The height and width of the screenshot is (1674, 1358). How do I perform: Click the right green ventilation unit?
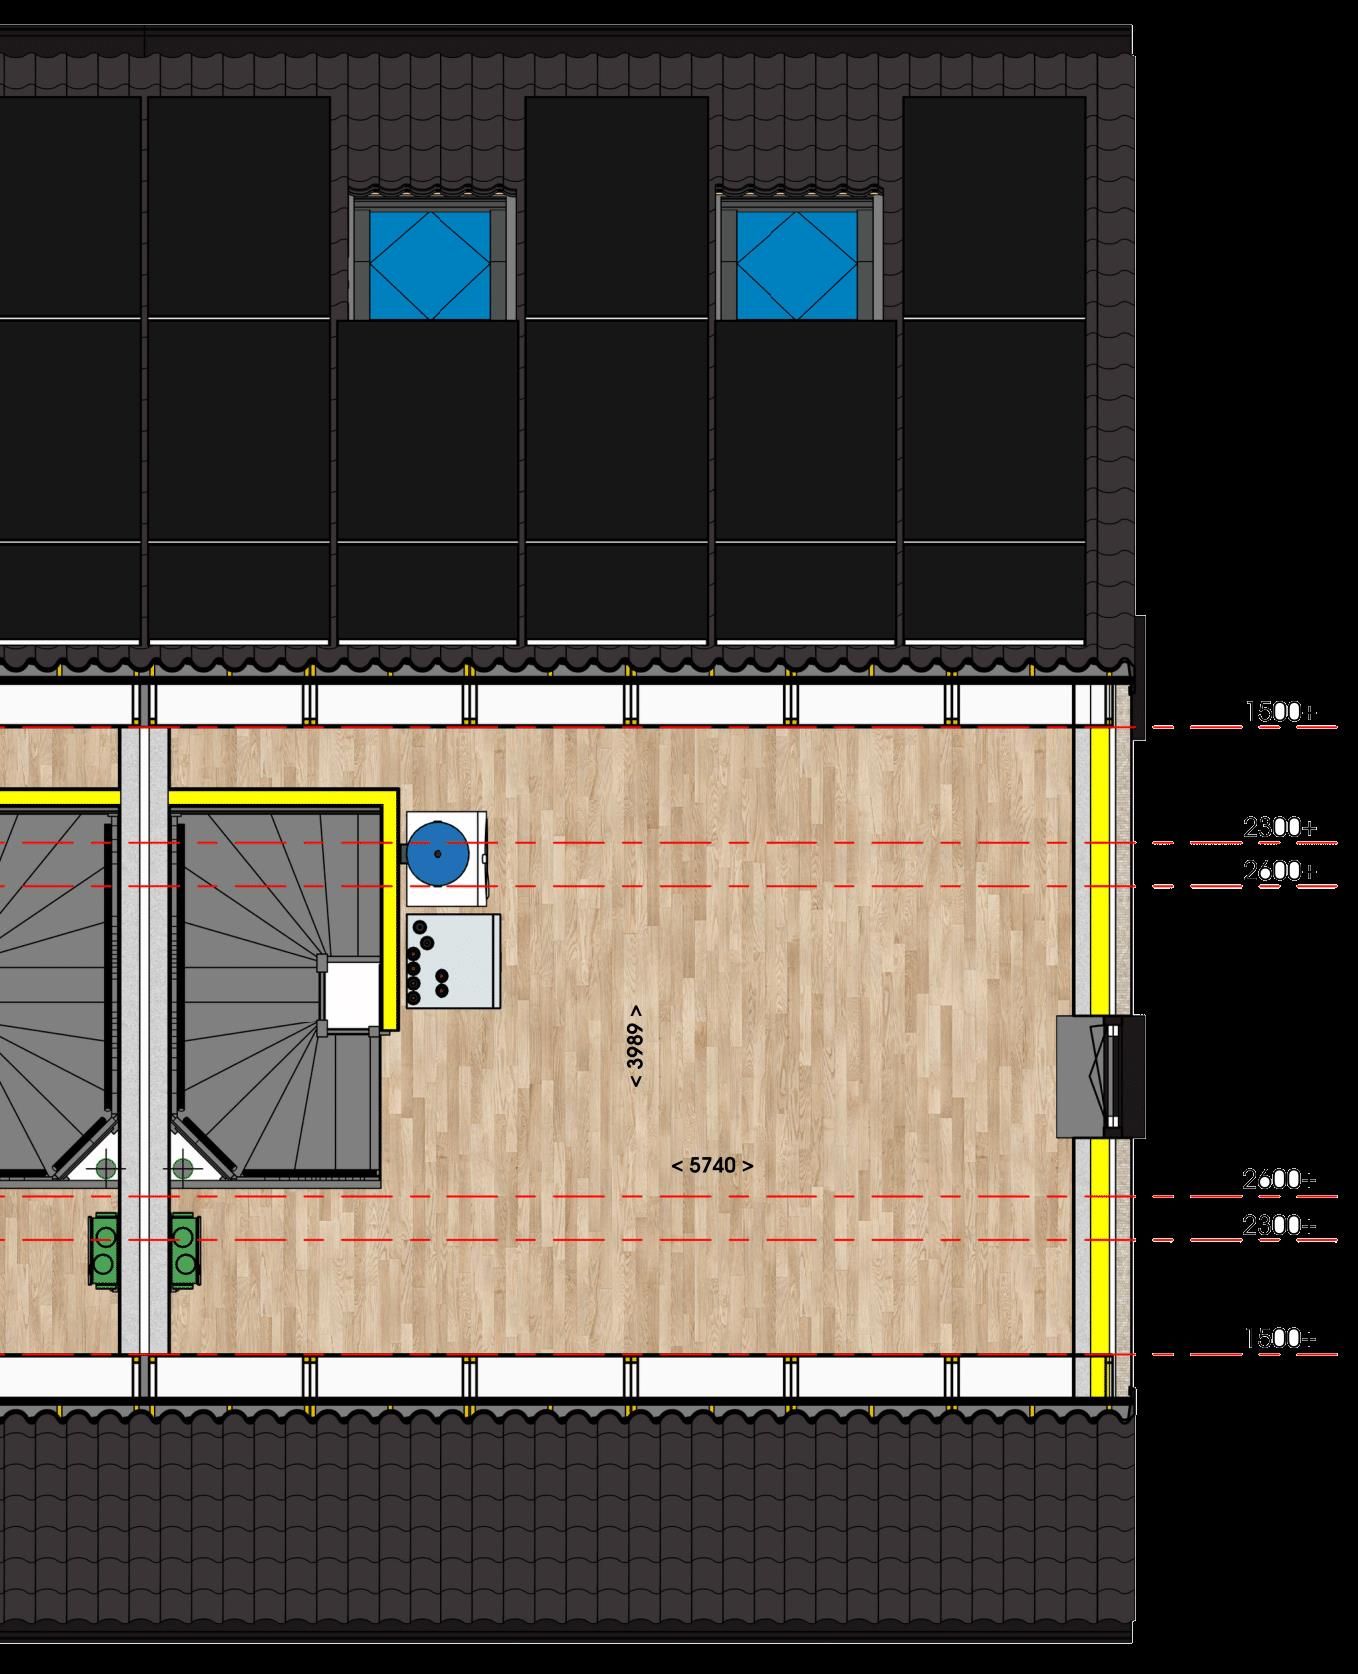click(185, 1250)
